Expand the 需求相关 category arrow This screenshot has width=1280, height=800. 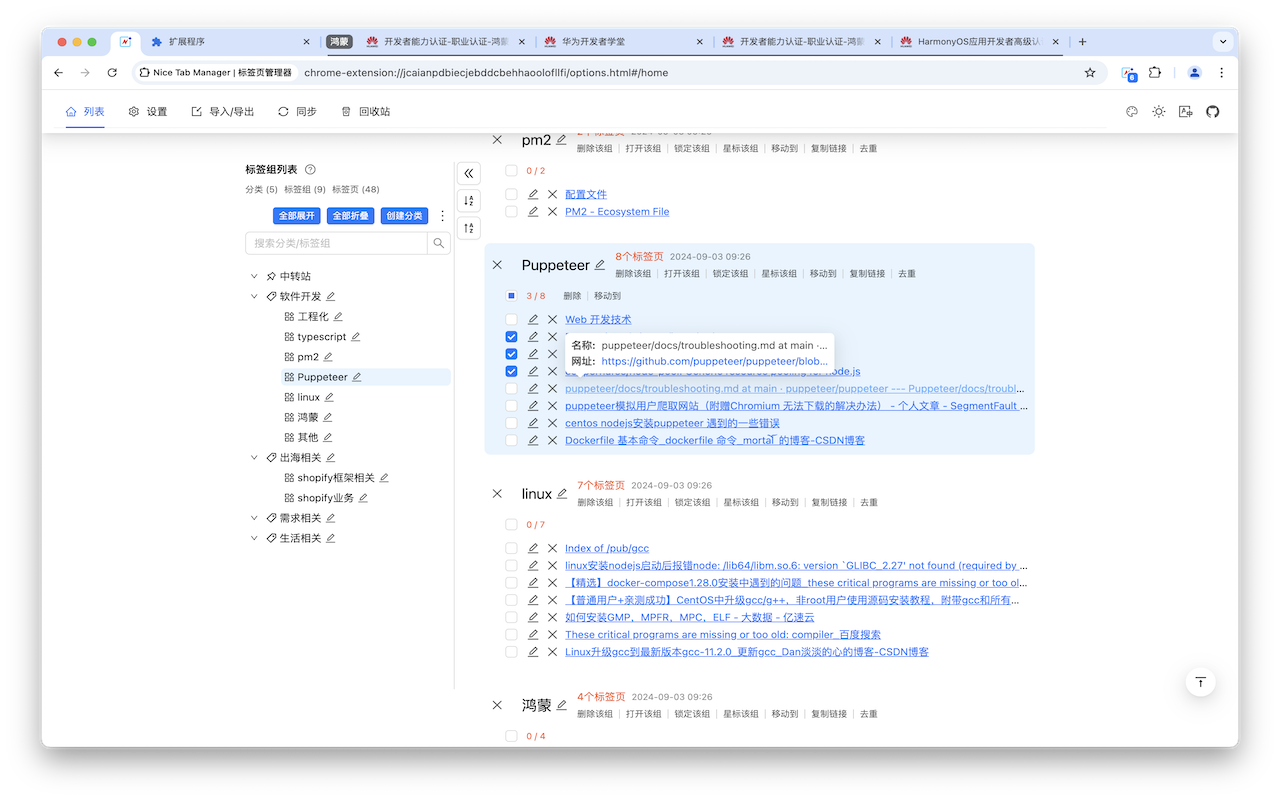254,518
